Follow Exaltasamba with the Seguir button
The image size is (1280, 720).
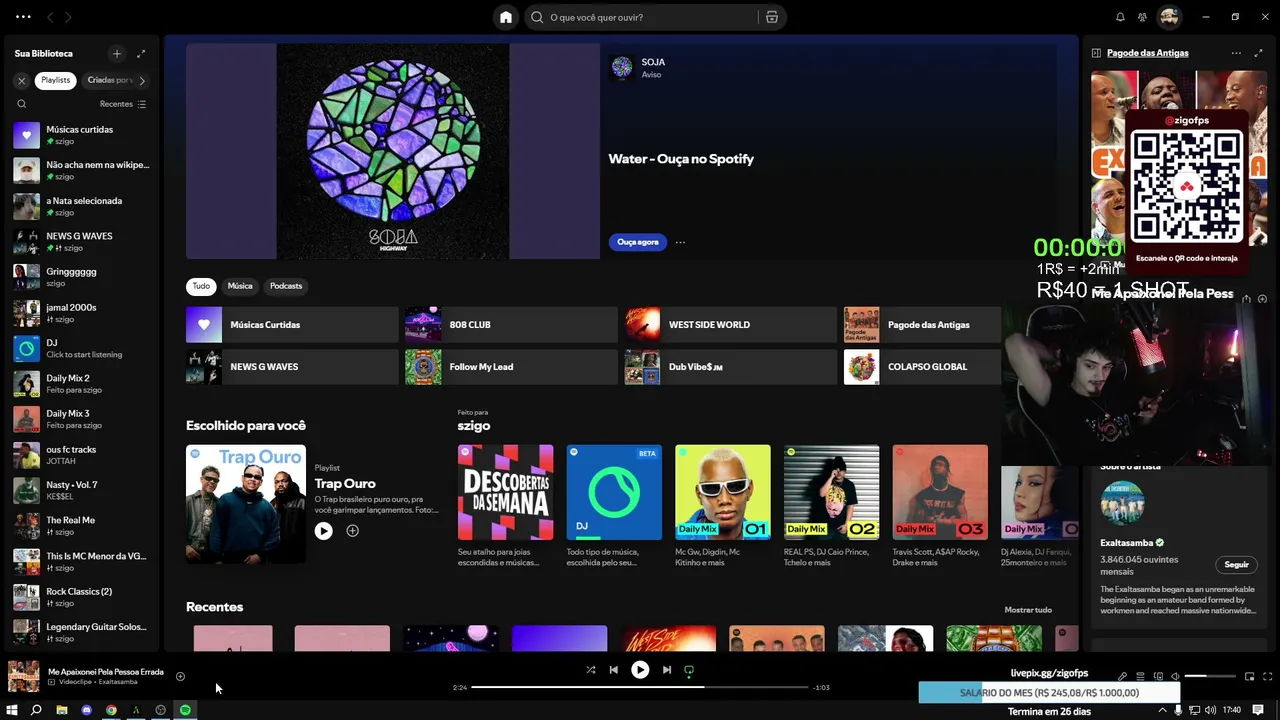click(1237, 565)
